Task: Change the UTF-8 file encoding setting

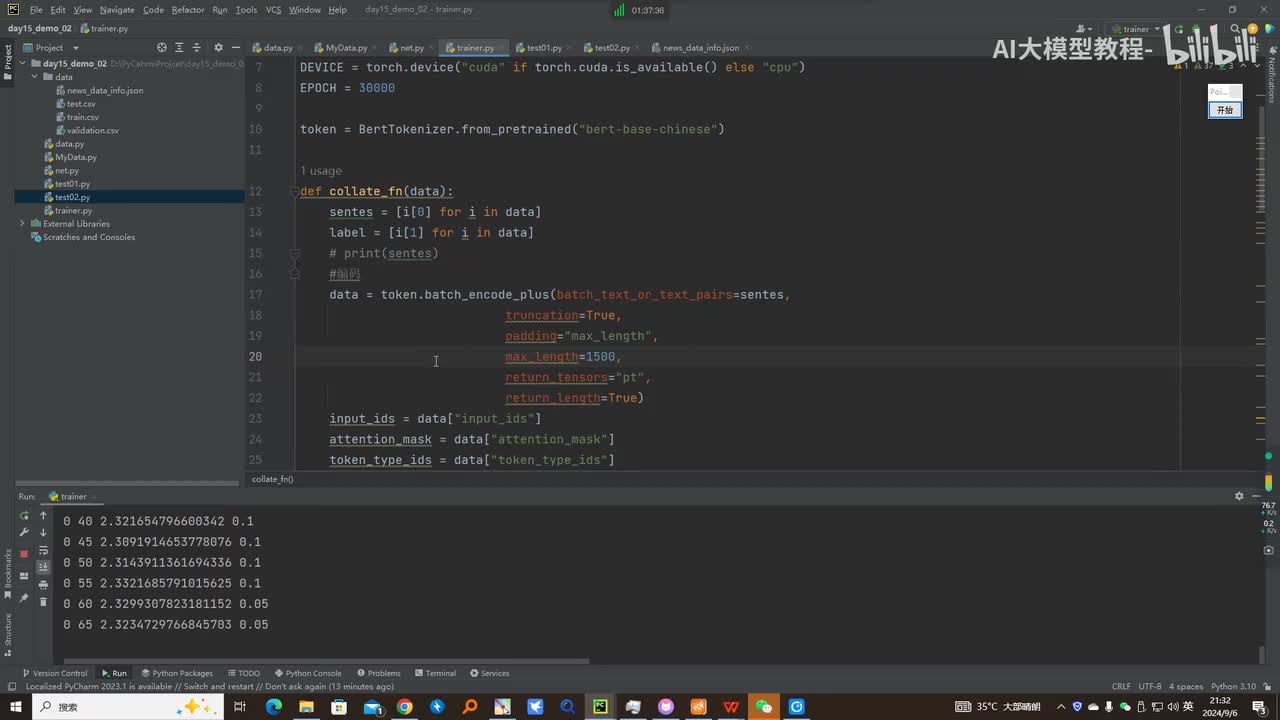Action: point(1150,687)
